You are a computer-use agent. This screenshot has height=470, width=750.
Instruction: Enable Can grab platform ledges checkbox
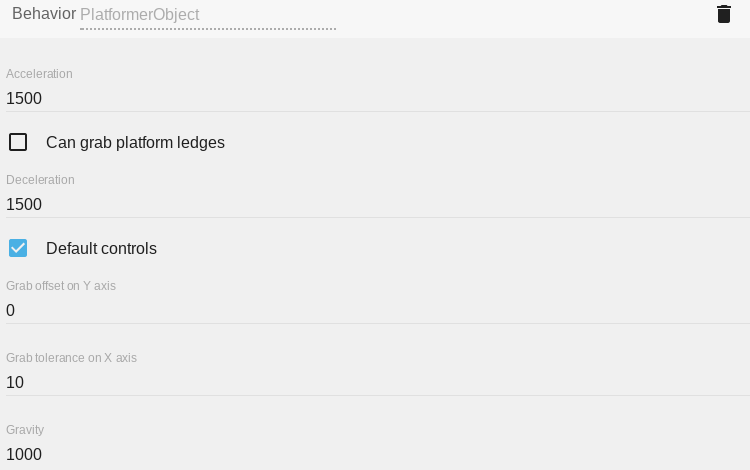18,142
